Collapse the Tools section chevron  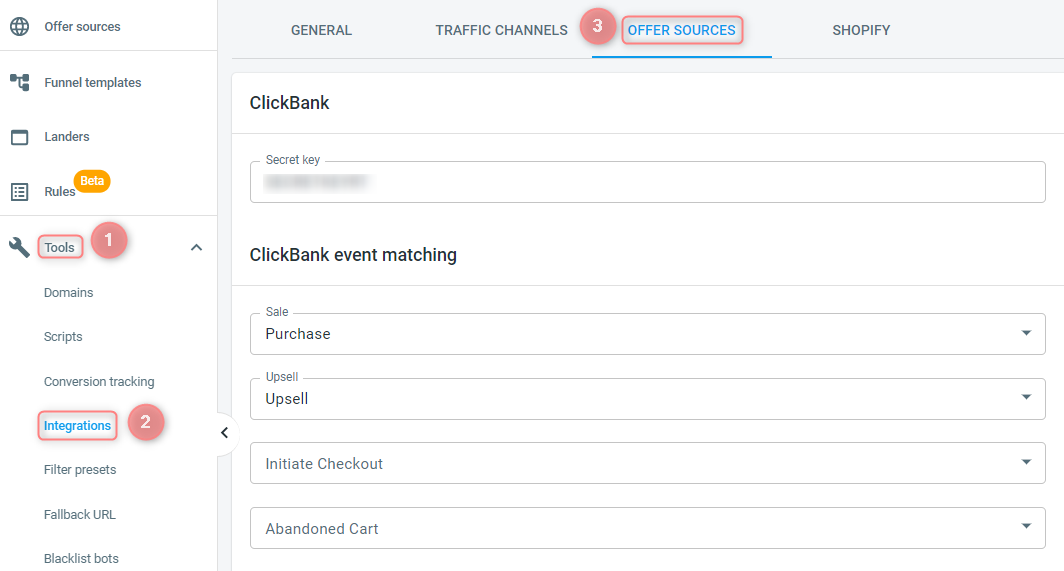click(x=196, y=248)
